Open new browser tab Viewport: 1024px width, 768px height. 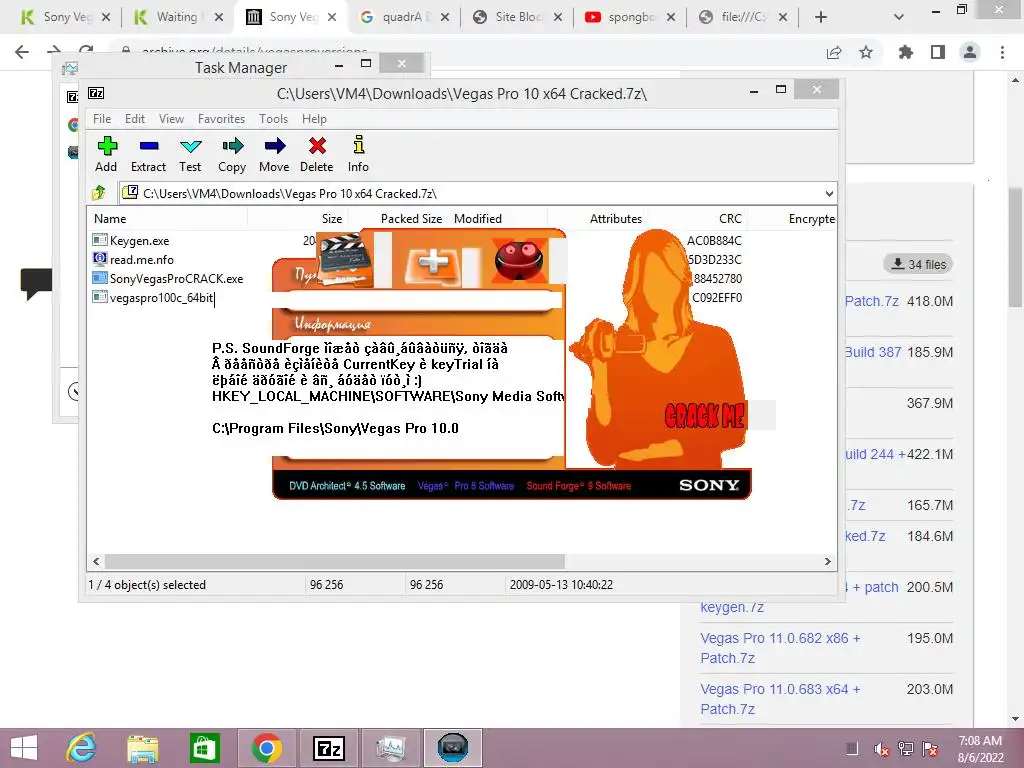tap(821, 17)
